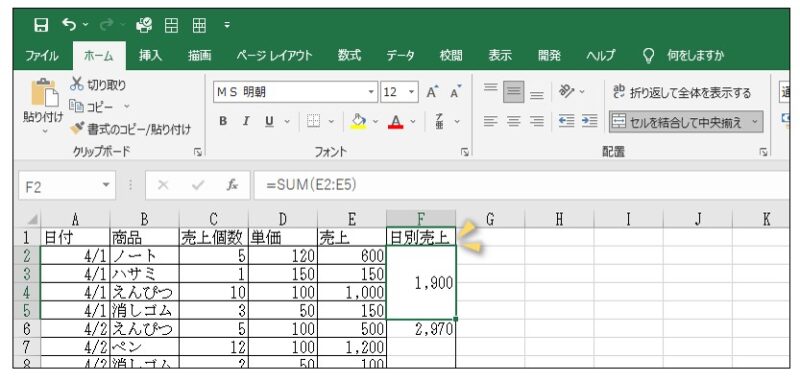Decrease the indent
The width and height of the screenshot is (800, 382).
pyautogui.click(x=566, y=122)
